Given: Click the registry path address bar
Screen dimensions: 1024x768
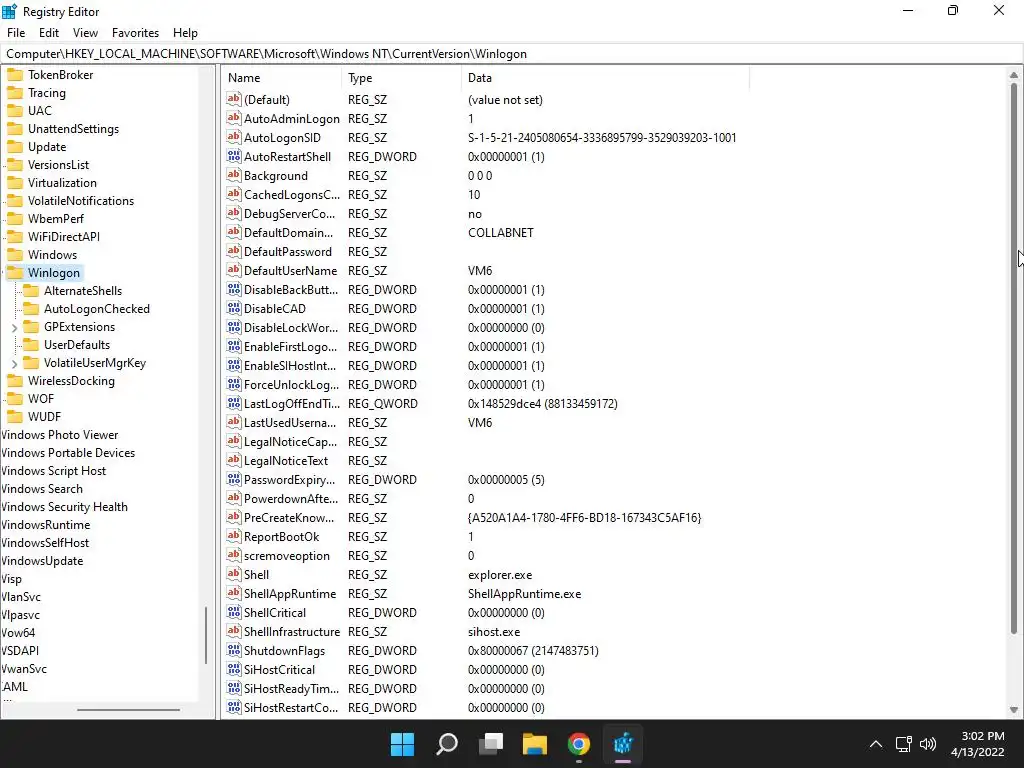Looking at the screenshot, I should [x=512, y=54].
